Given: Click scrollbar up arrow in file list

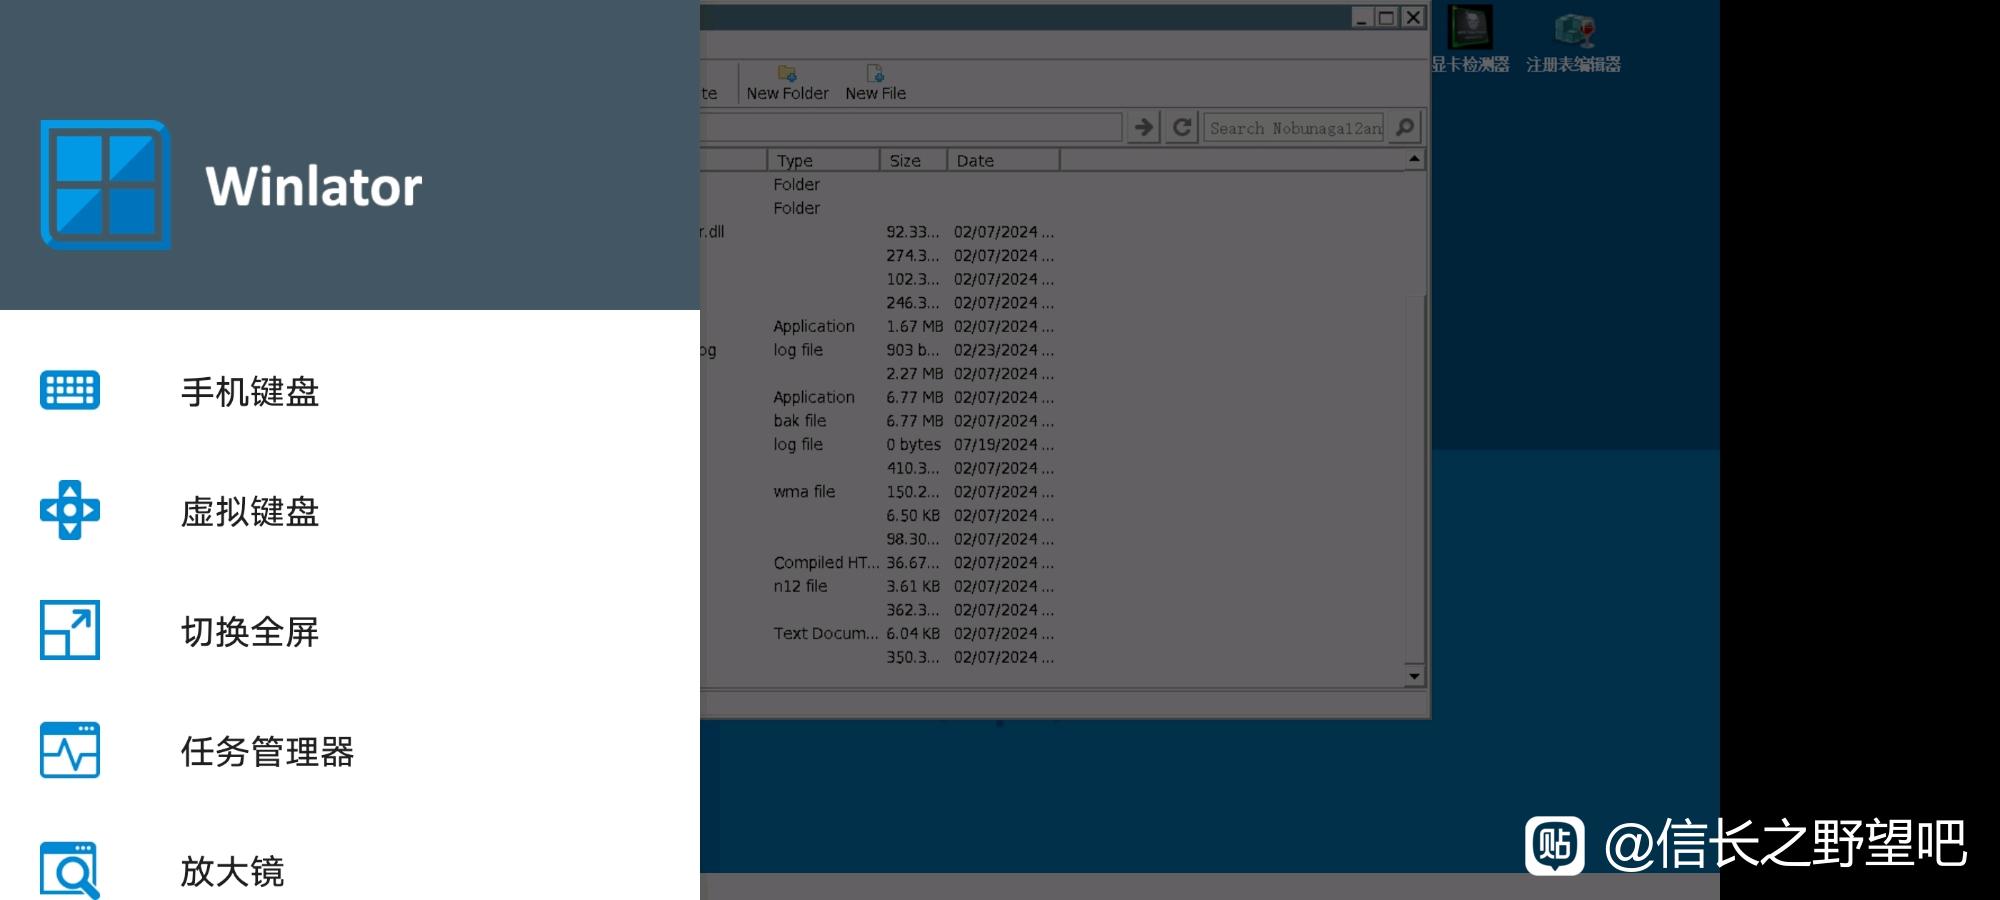Looking at the screenshot, I should (x=1414, y=159).
